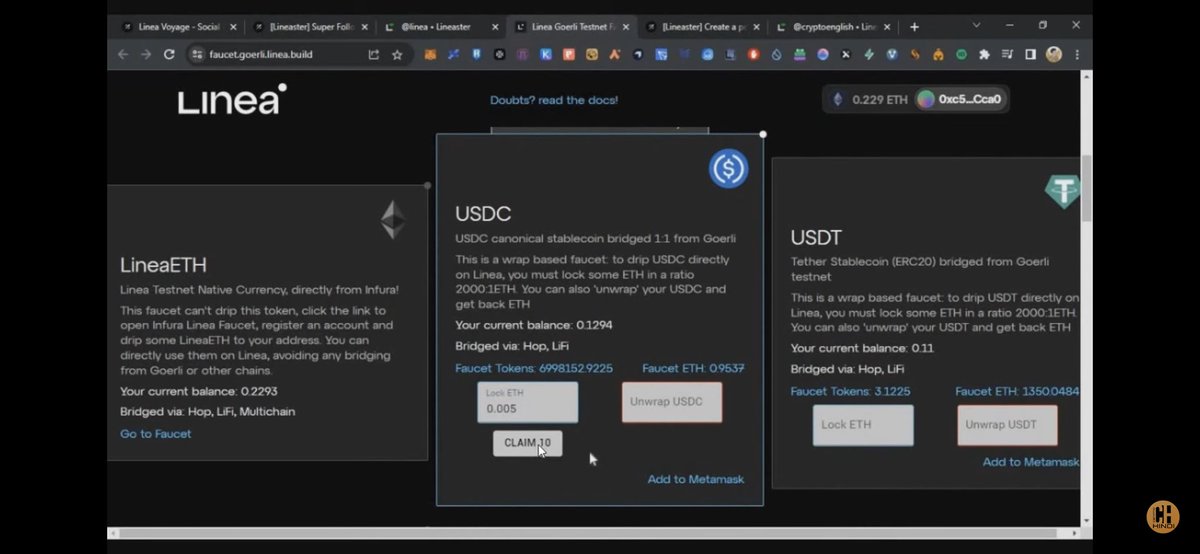Click the Faucet ETH: 1350.0484 text
This screenshot has width=1200, height=554.
(x=1017, y=391)
